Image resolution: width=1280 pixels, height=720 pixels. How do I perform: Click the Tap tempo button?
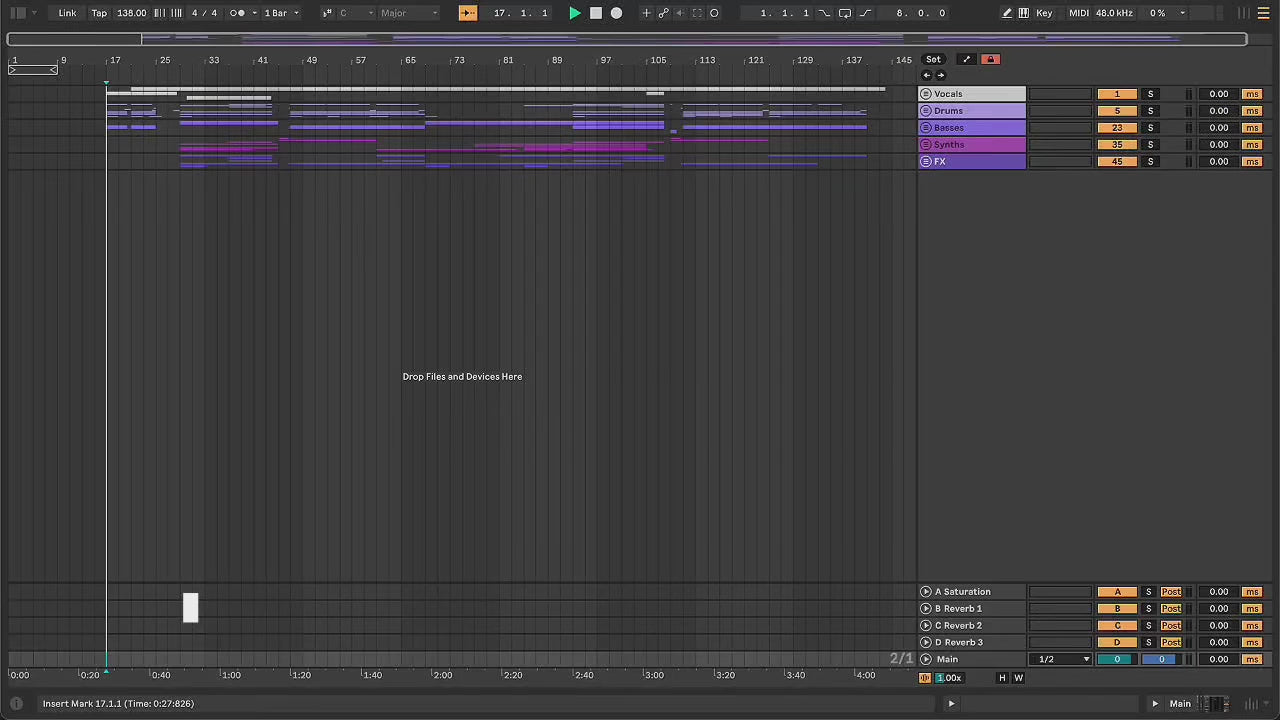(x=99, y=13)
